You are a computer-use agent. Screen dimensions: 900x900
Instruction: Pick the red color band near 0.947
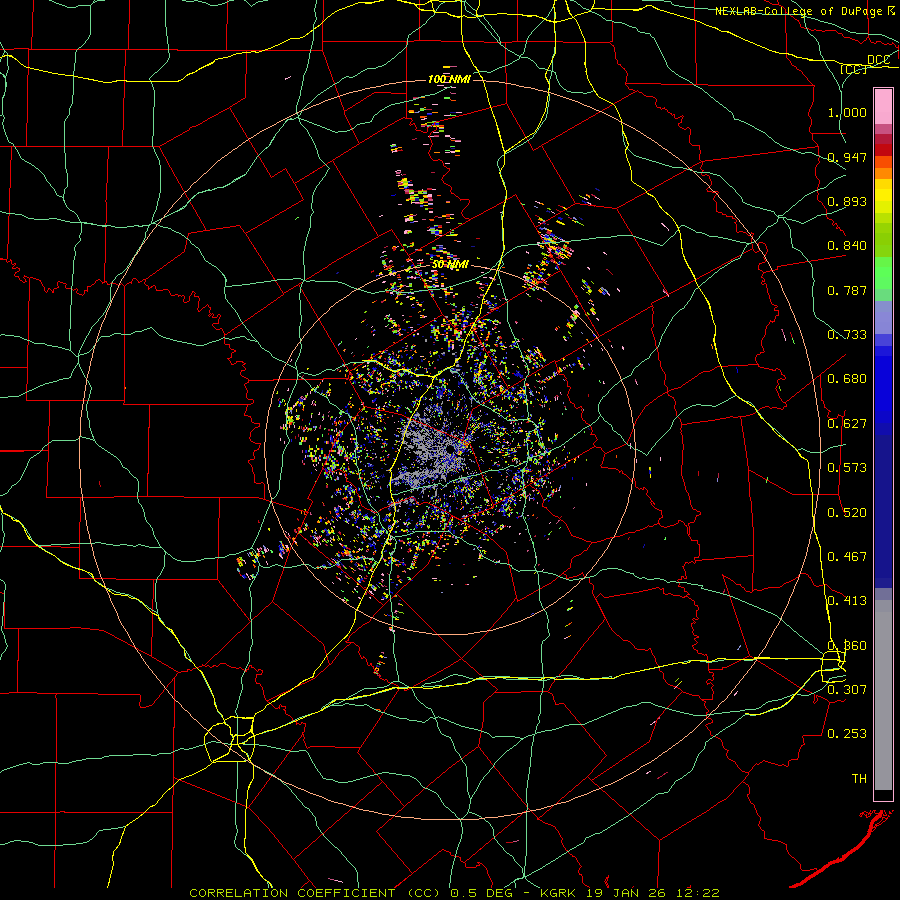tap(883, 150)
